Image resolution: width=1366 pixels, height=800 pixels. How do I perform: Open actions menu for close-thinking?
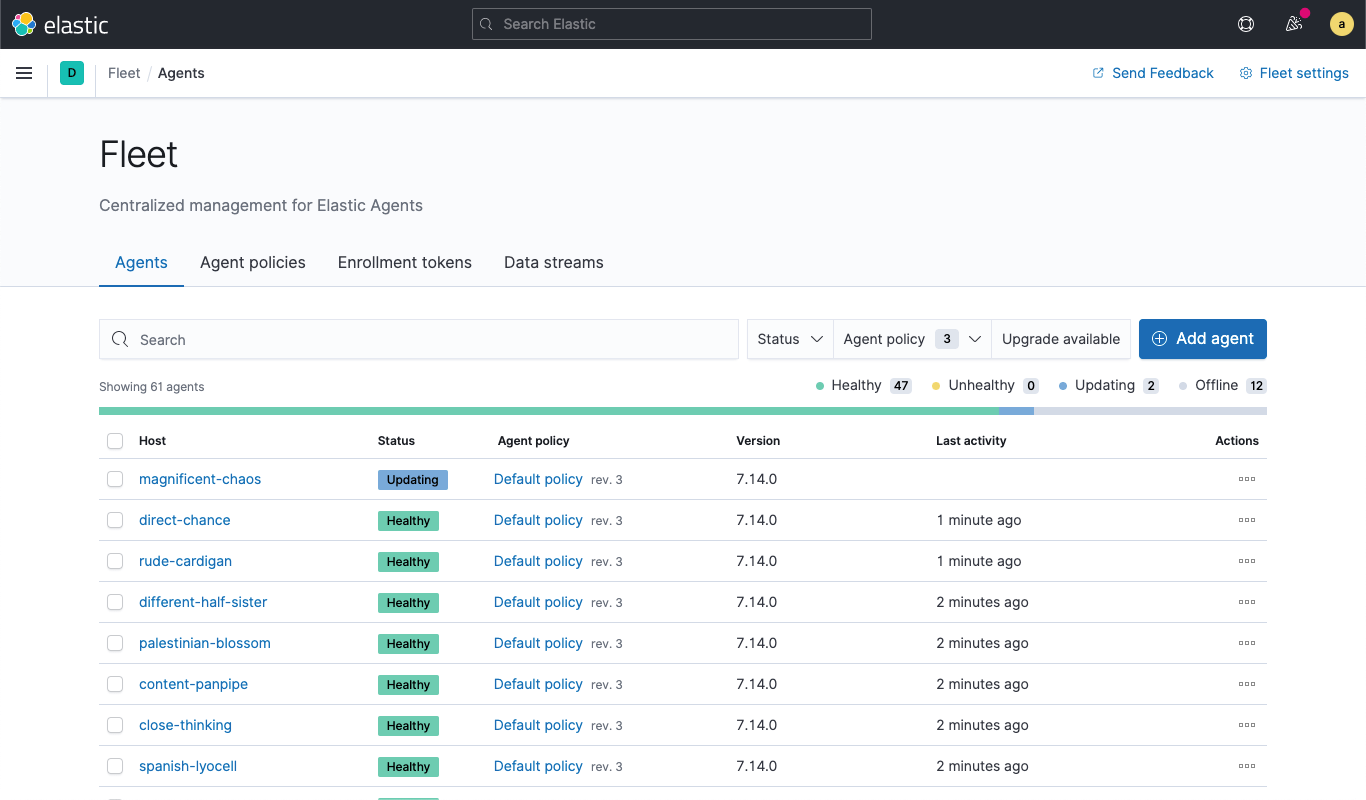click(x=1247, y=725)
